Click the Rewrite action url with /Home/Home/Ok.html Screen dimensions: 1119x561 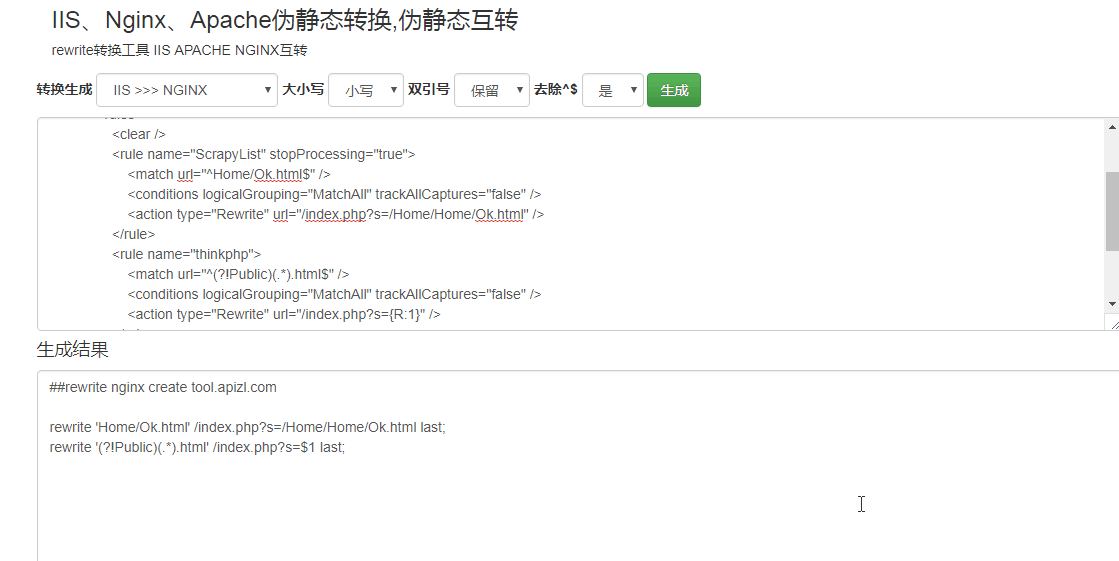[335, 214]
